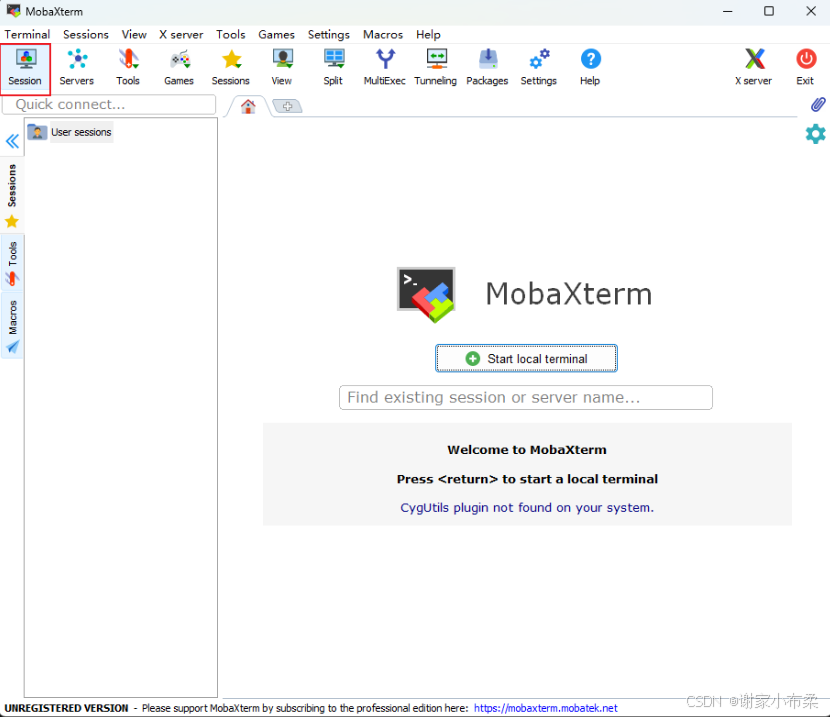Activate Split terminal mode
The image size is (830, 717).
(x=333, y=68)
